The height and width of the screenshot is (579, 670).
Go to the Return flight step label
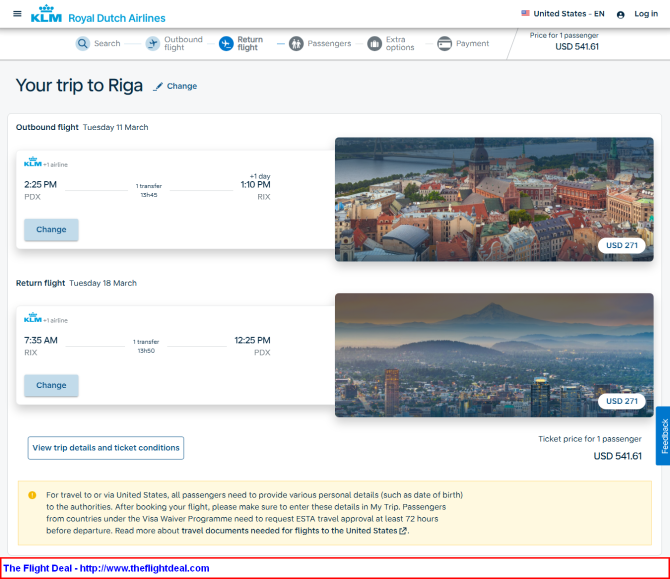point(250,43)
